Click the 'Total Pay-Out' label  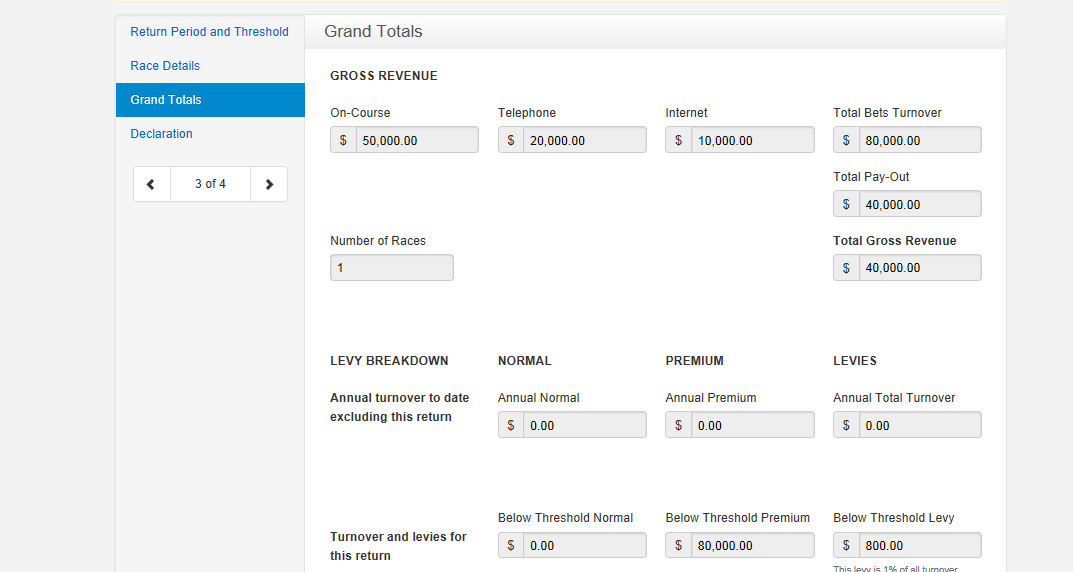871,177
